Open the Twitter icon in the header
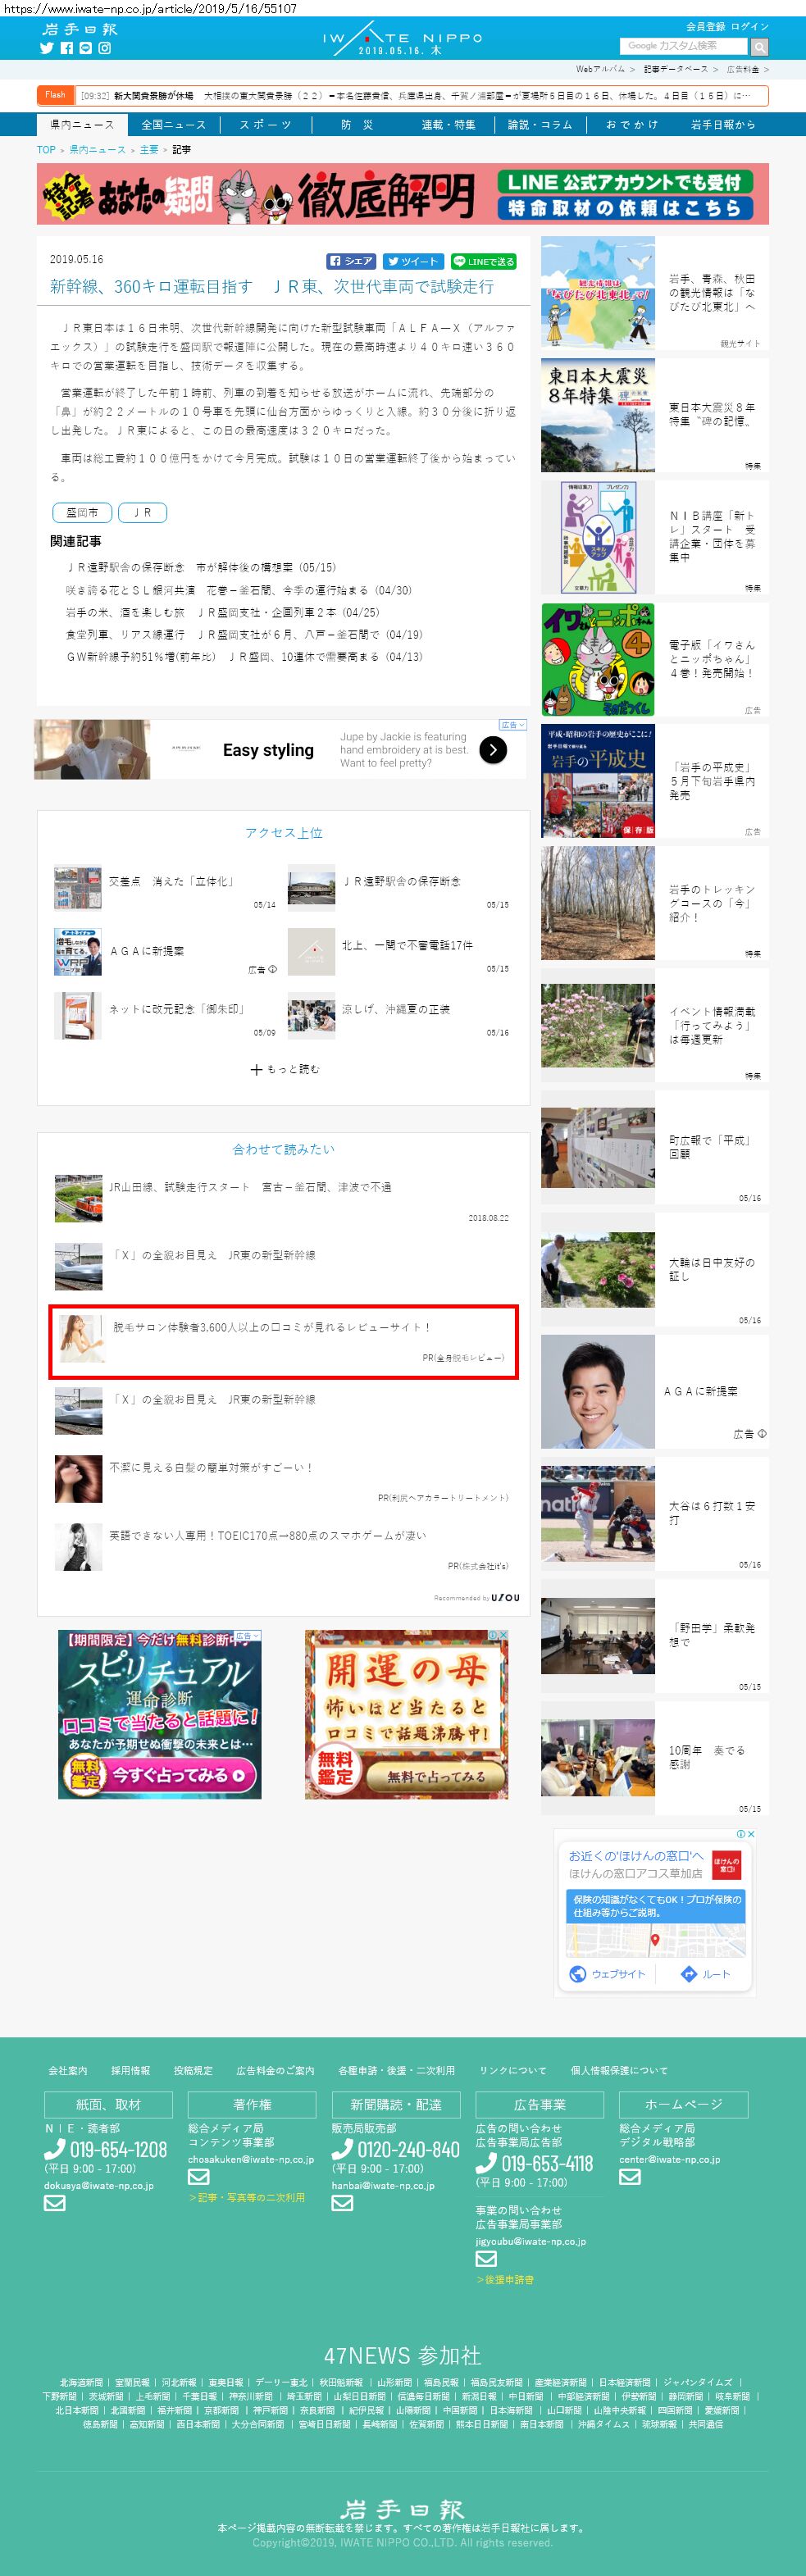 click(46, 48)
